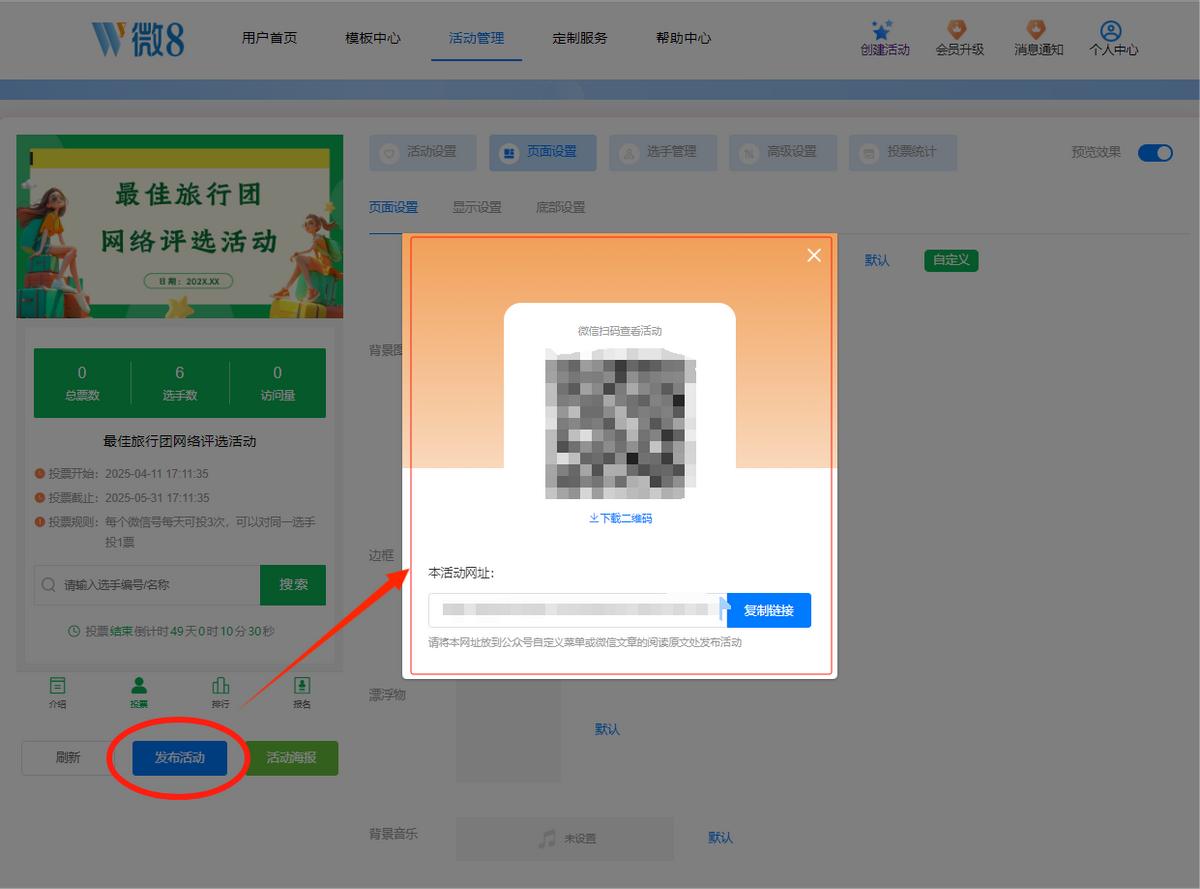This screenshot has width=1200, height=889.
Task: Click the 投票截止 date line
Action: coord(121,498)
